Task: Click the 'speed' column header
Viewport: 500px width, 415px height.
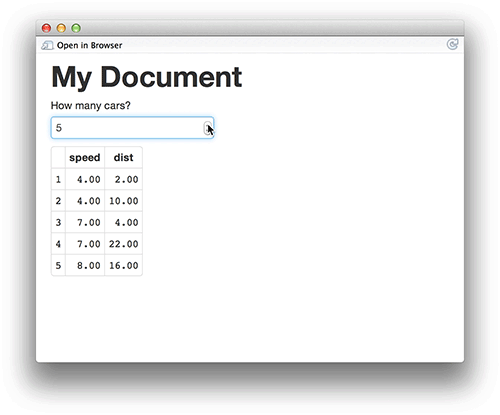Action: 85,157
